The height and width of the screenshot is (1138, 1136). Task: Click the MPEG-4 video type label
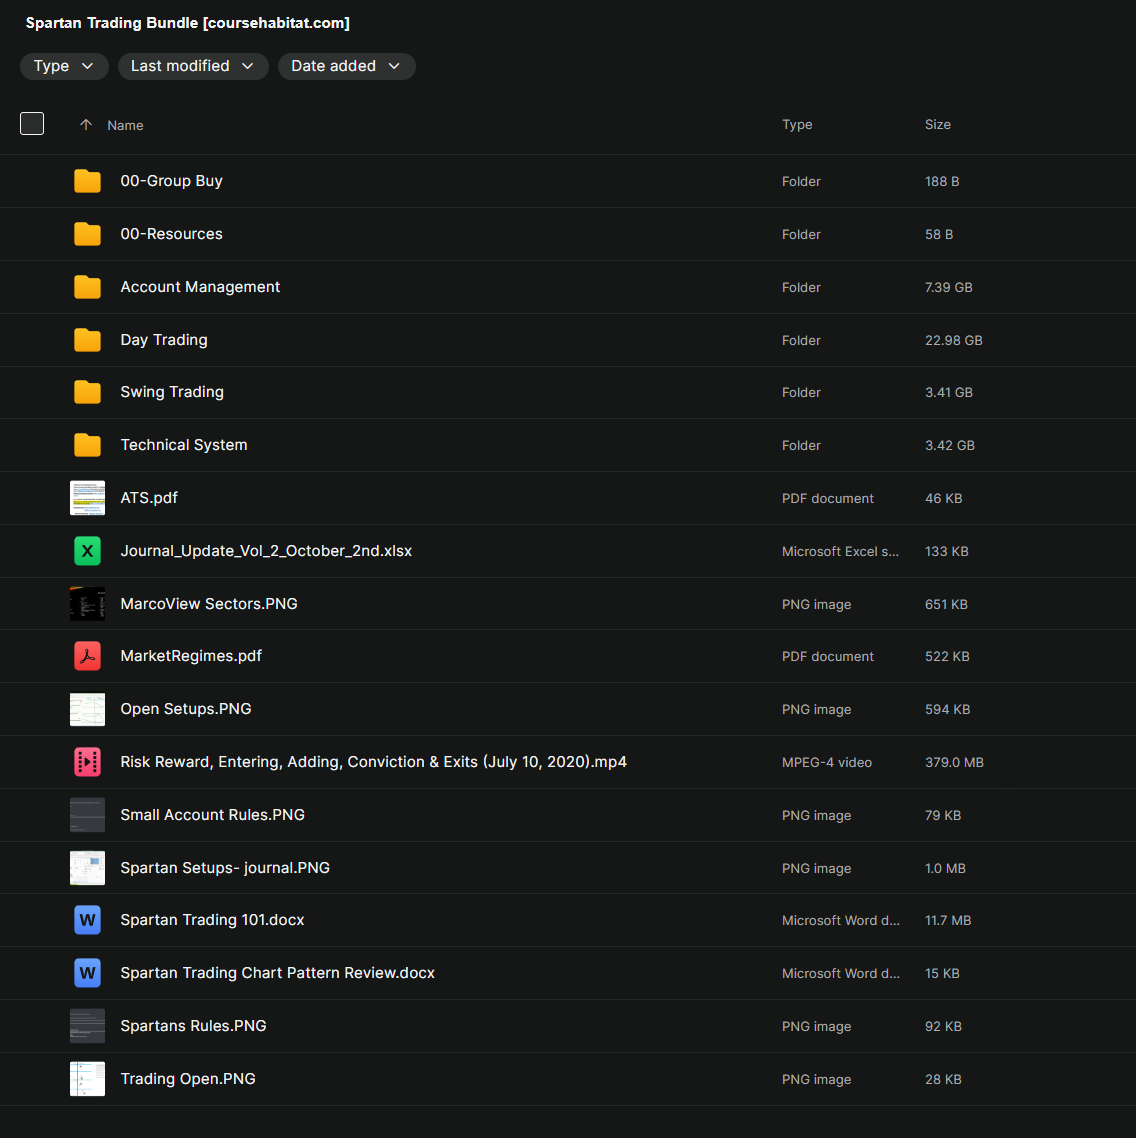click(x=827, y=763)
